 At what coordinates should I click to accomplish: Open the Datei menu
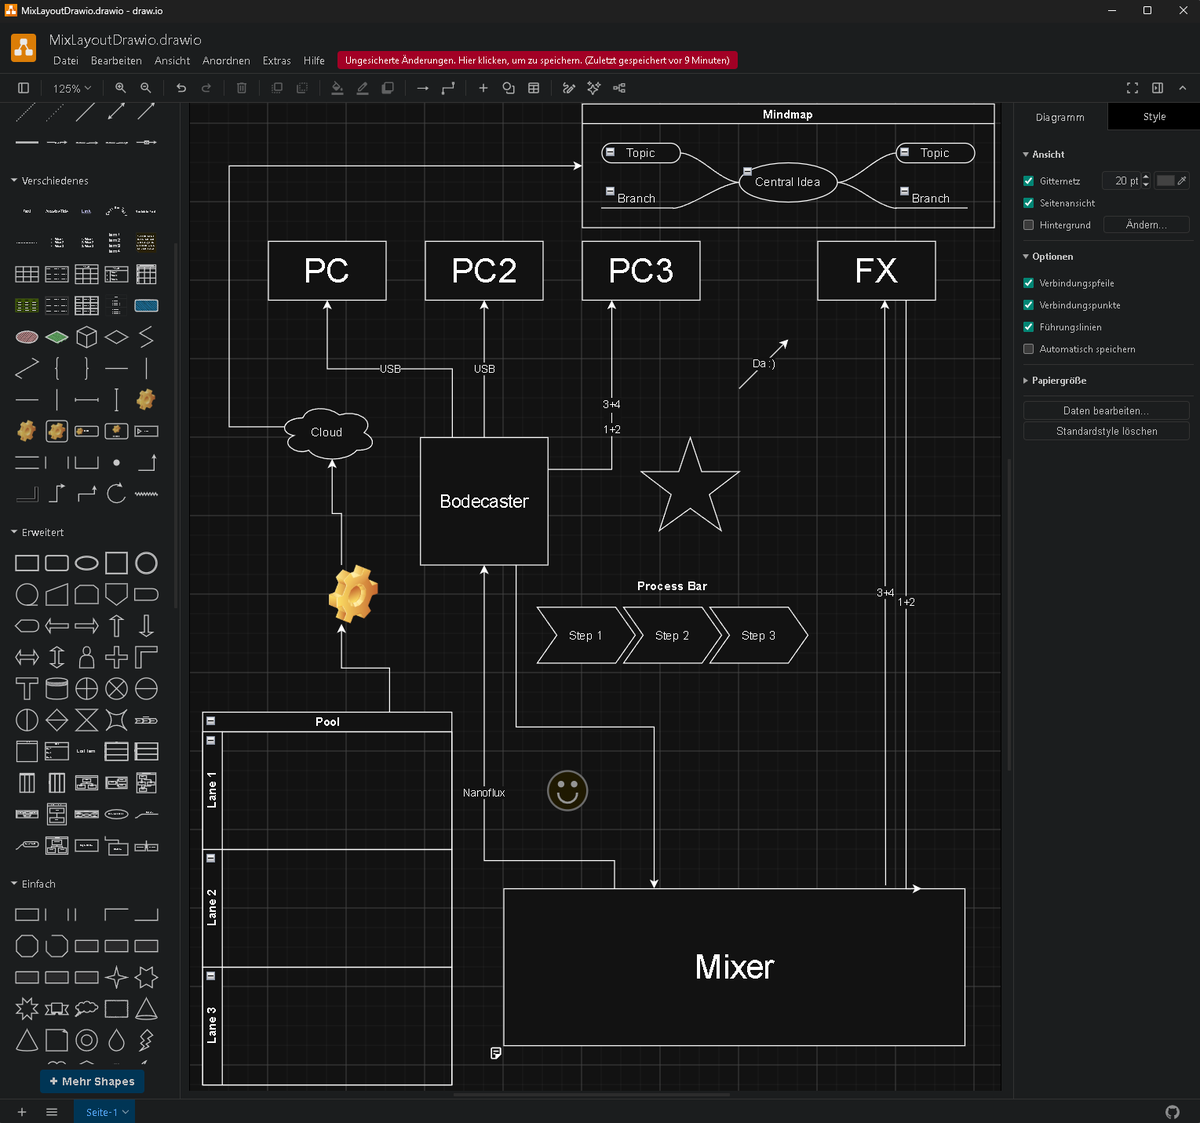66,61
